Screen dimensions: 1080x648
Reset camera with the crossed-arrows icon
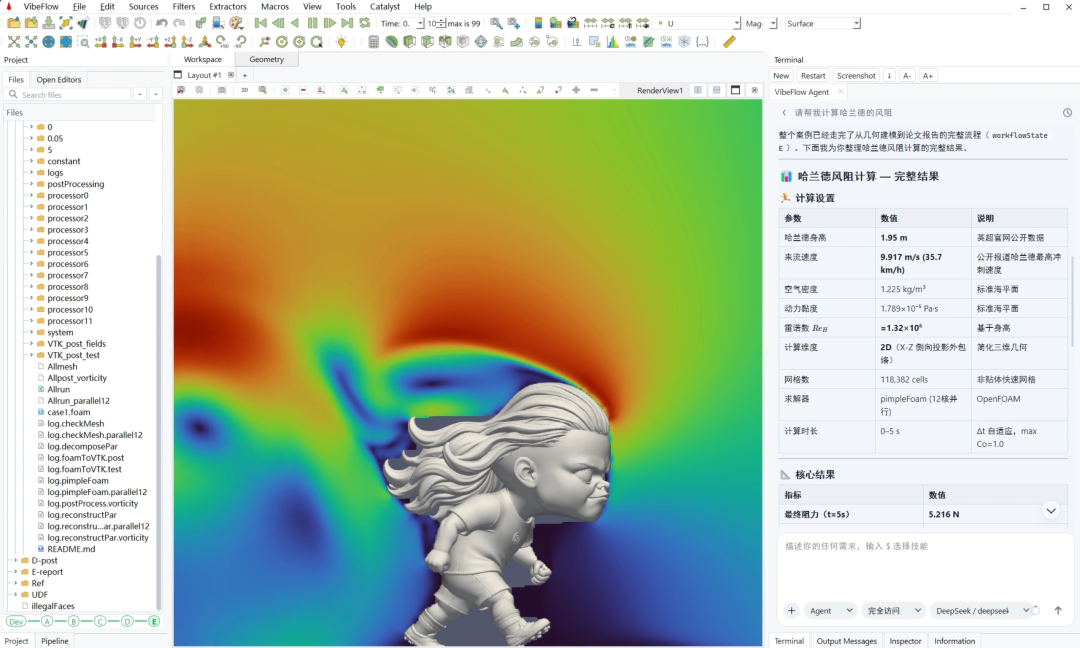14,42
